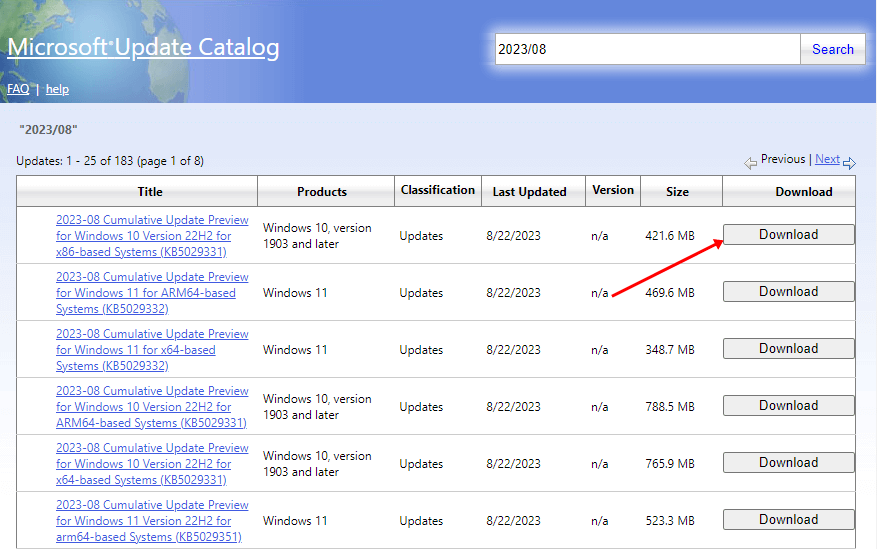Click the search input field
This screenshot has height=549, width=877.
647,49
